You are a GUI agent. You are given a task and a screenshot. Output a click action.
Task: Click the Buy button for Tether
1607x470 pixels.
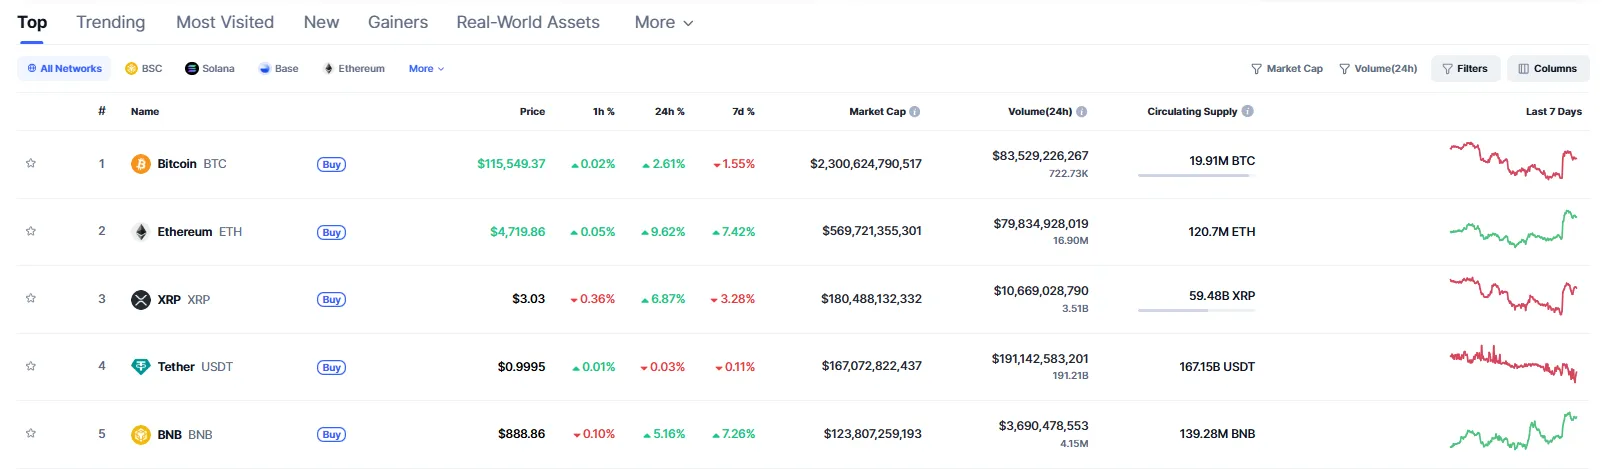[331, 367]
